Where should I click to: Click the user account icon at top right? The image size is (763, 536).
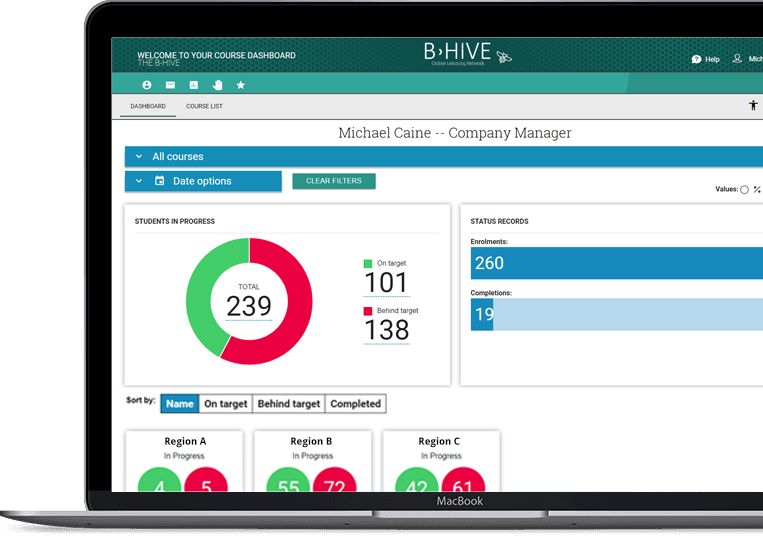738,59
